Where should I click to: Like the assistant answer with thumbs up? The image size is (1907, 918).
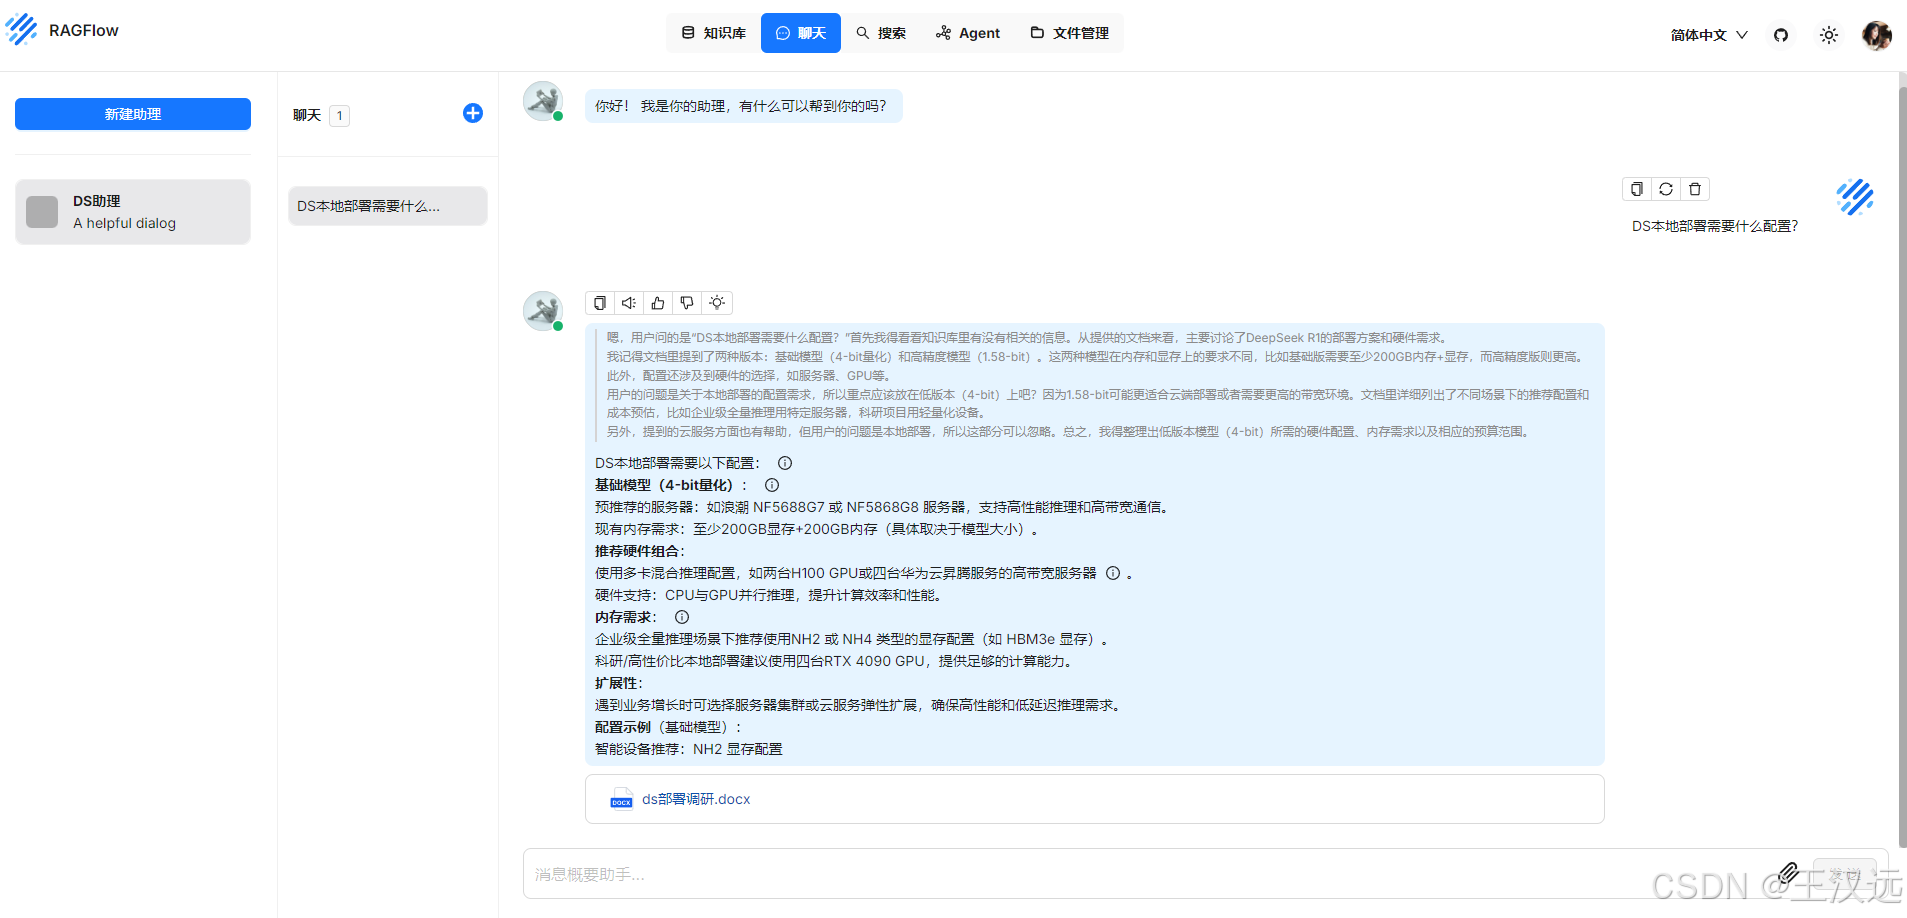(658, 303)
